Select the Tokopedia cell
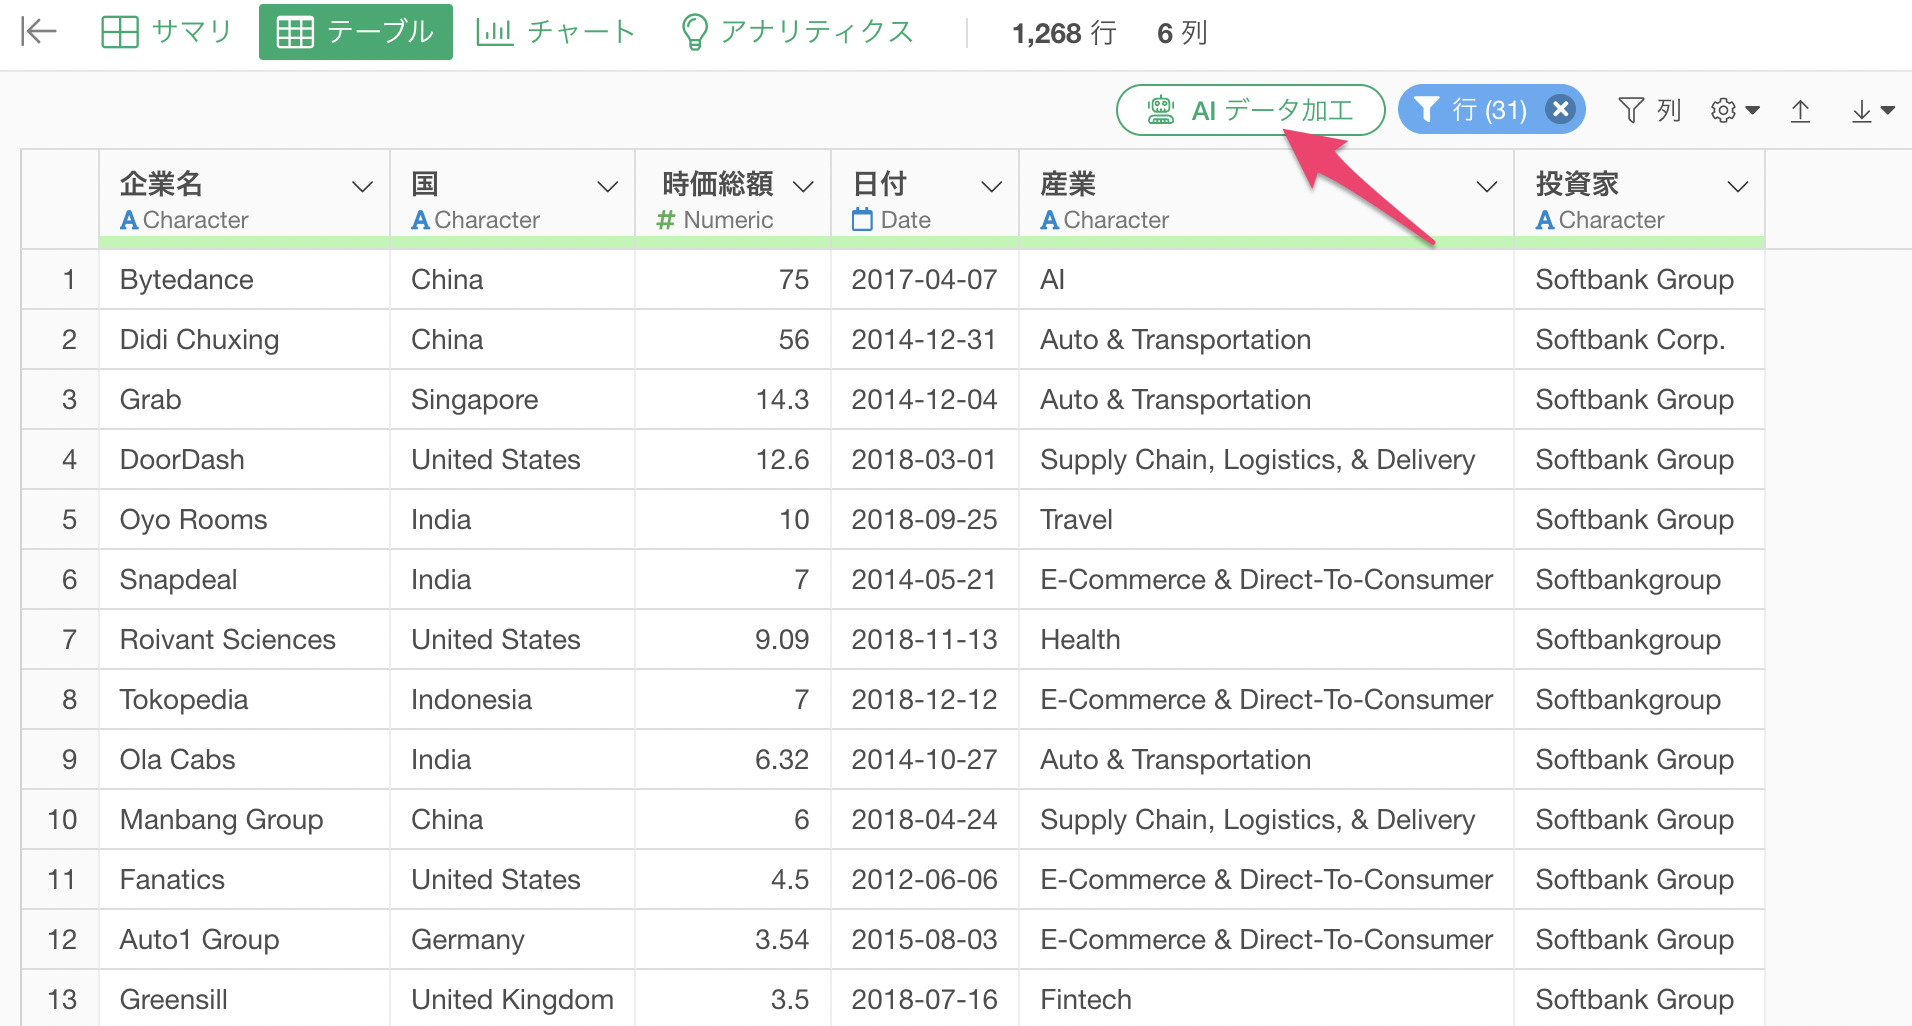Screen dimensions: 1912x1026 (244, 700)
